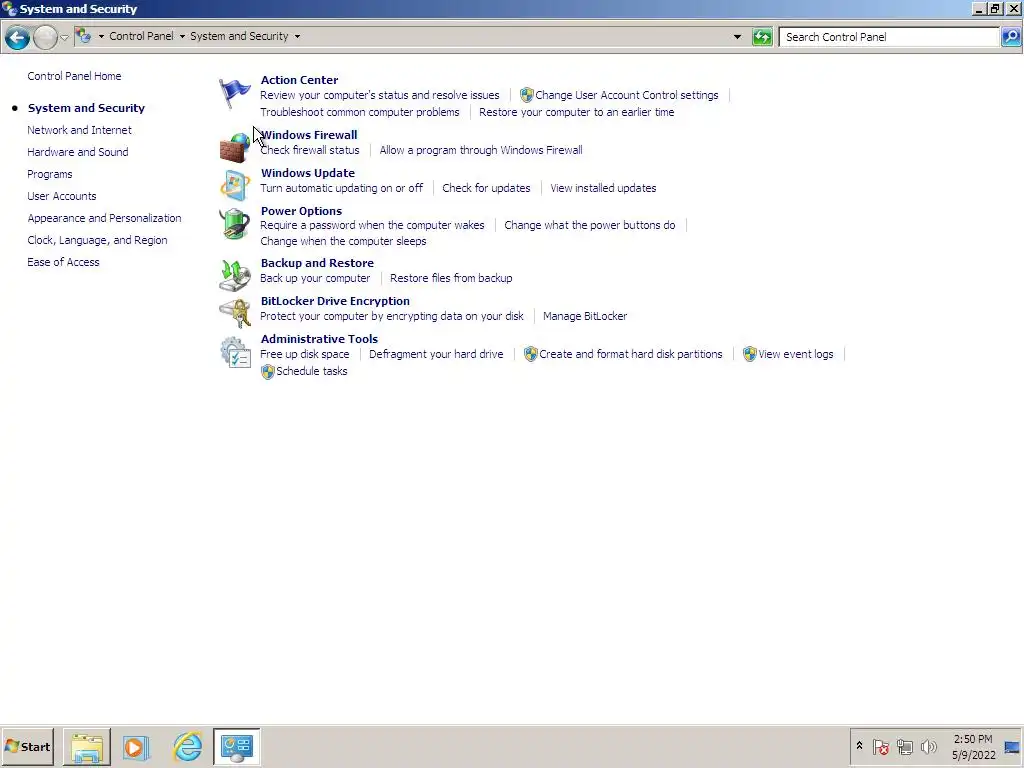Viewport: 1024px width, 768px height.
Task: Open Change User Account Control settings
Action: coord(626,95)
